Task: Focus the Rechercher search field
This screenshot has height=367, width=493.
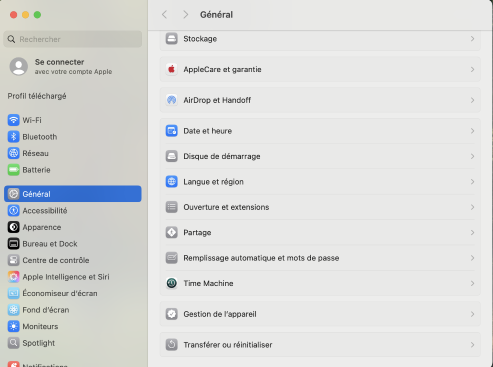Action: 73,39
